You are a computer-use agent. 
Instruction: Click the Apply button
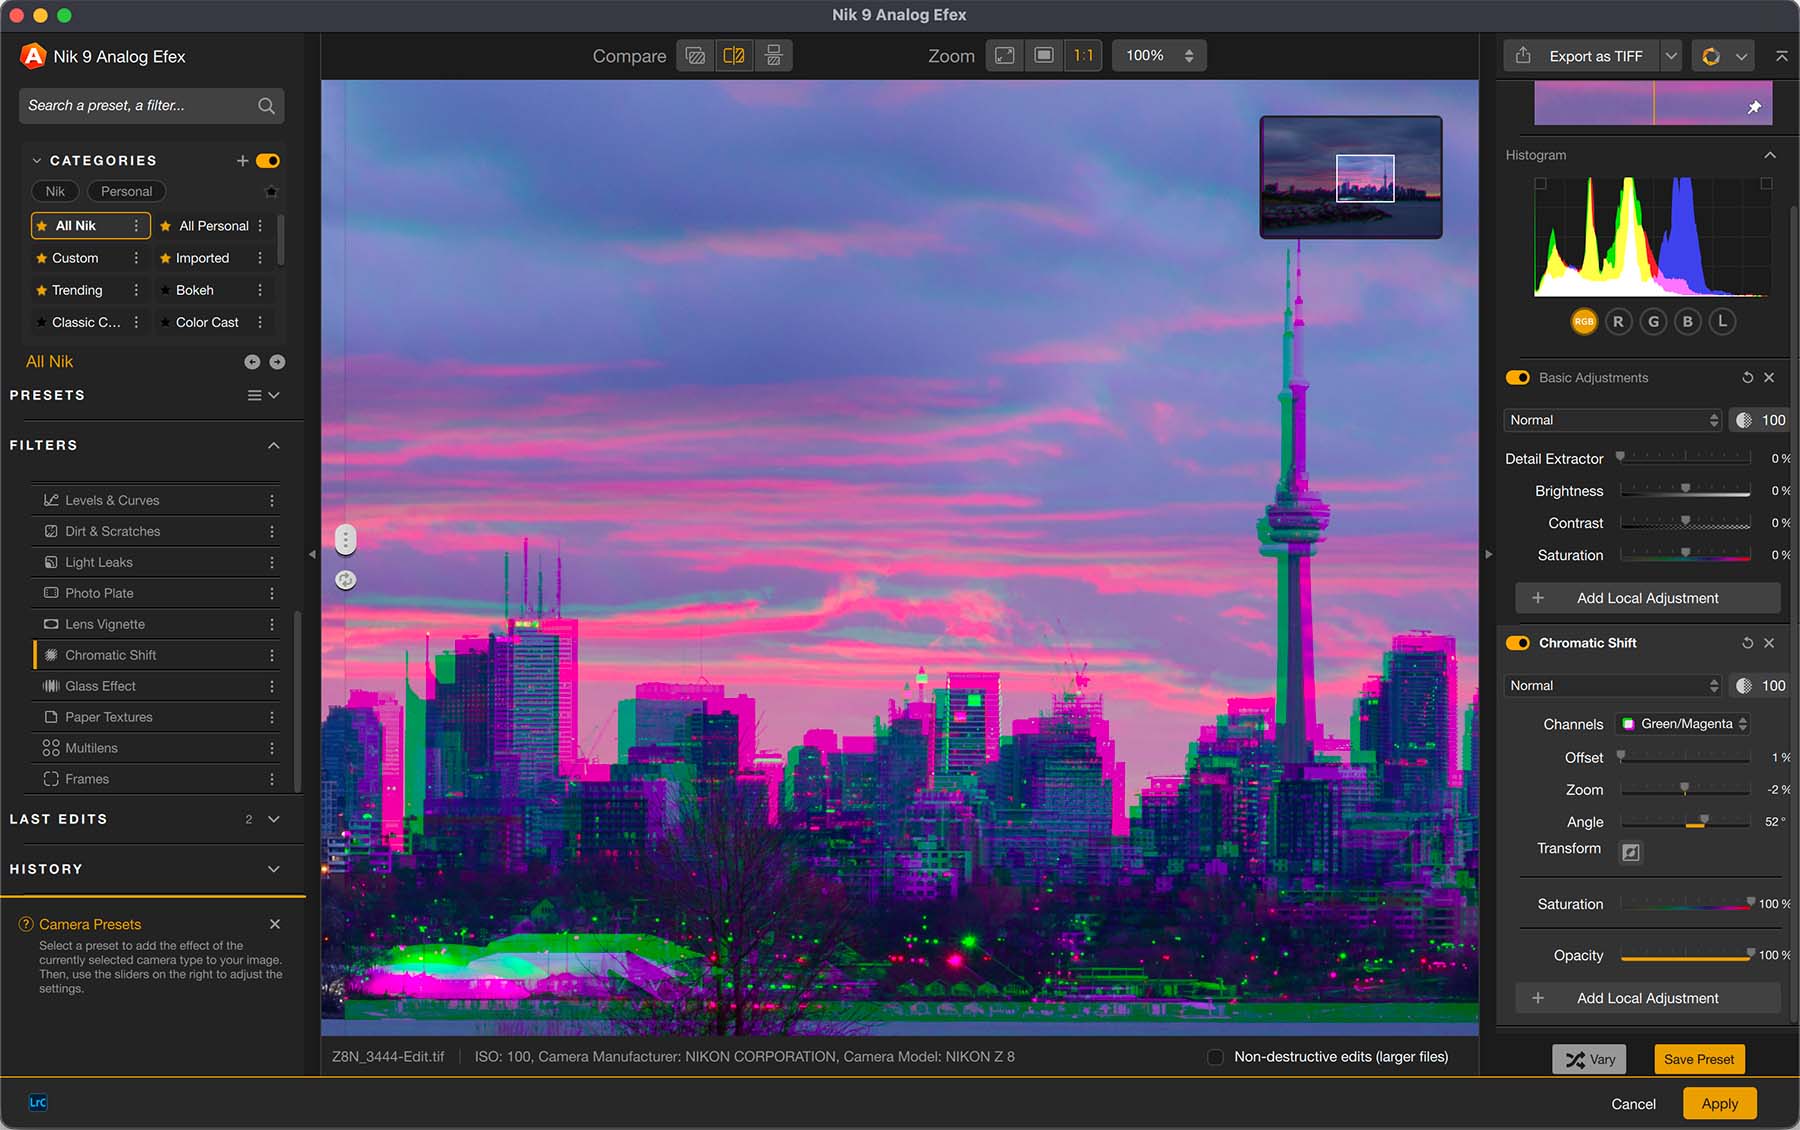[x=1719, y=1104]
